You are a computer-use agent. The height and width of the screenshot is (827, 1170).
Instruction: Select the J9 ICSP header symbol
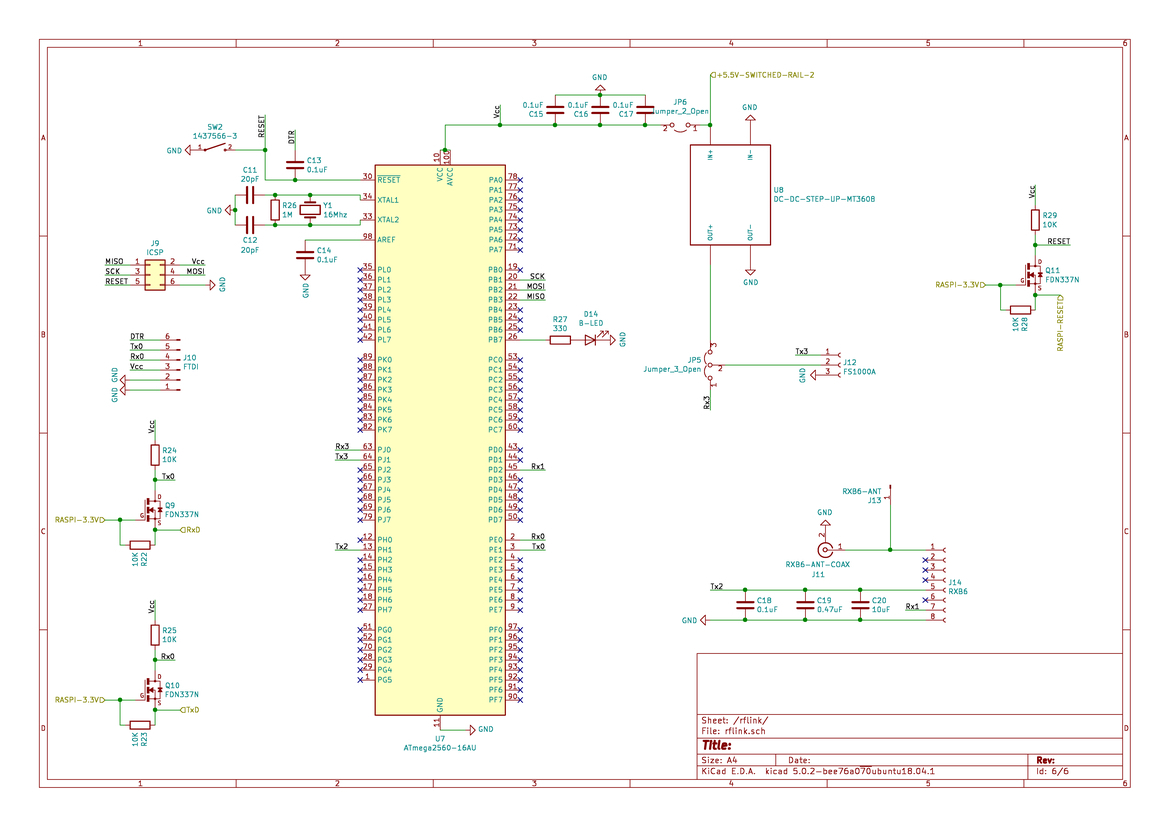point(154,272)
